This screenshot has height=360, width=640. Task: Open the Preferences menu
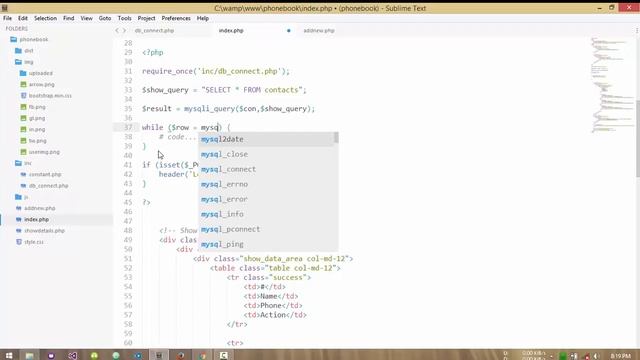176,18
